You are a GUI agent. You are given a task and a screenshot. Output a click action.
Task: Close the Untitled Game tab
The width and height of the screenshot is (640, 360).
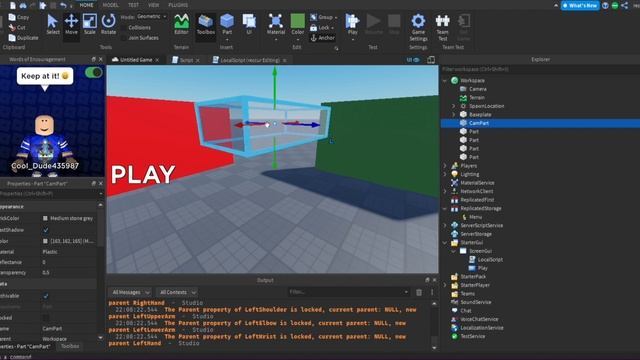157,60
